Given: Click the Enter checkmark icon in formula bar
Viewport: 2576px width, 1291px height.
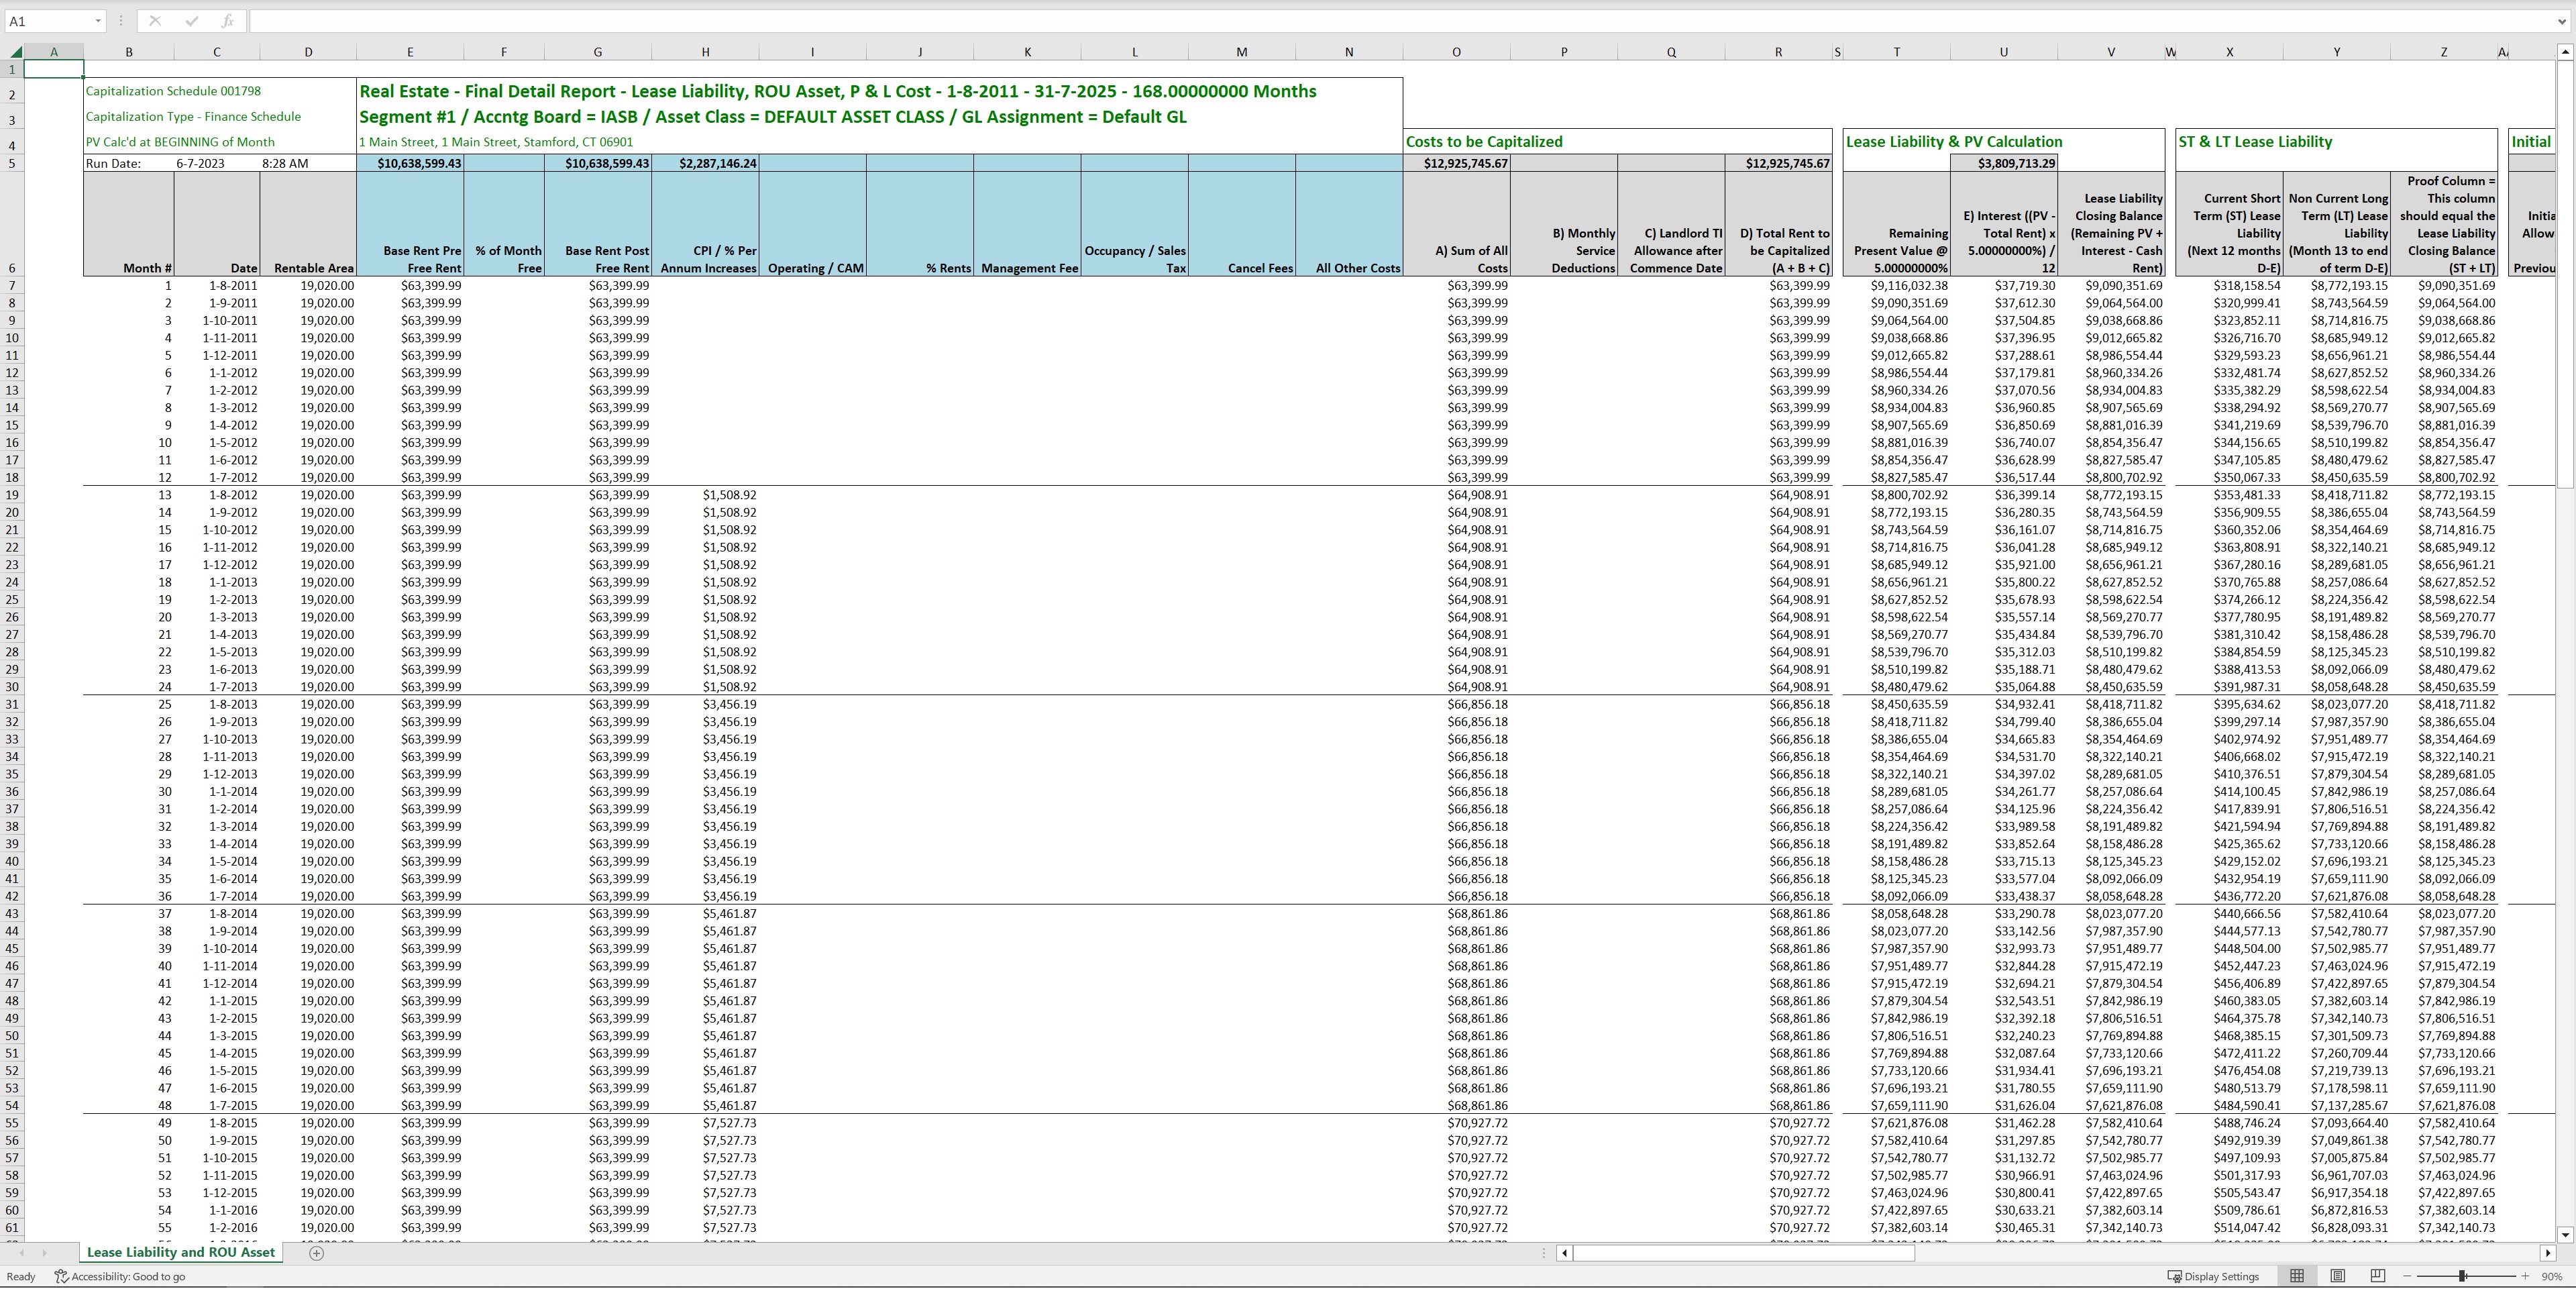Looking at the screenshot, I should point(191,21).
